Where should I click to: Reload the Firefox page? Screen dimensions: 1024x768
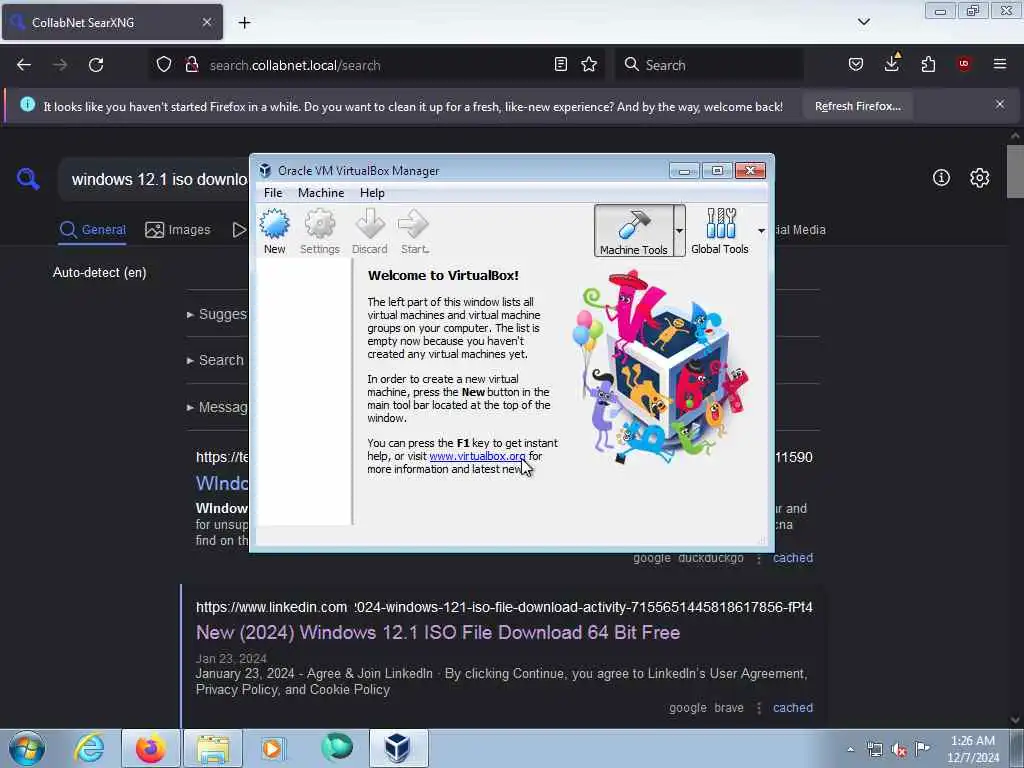click(96, 65)
